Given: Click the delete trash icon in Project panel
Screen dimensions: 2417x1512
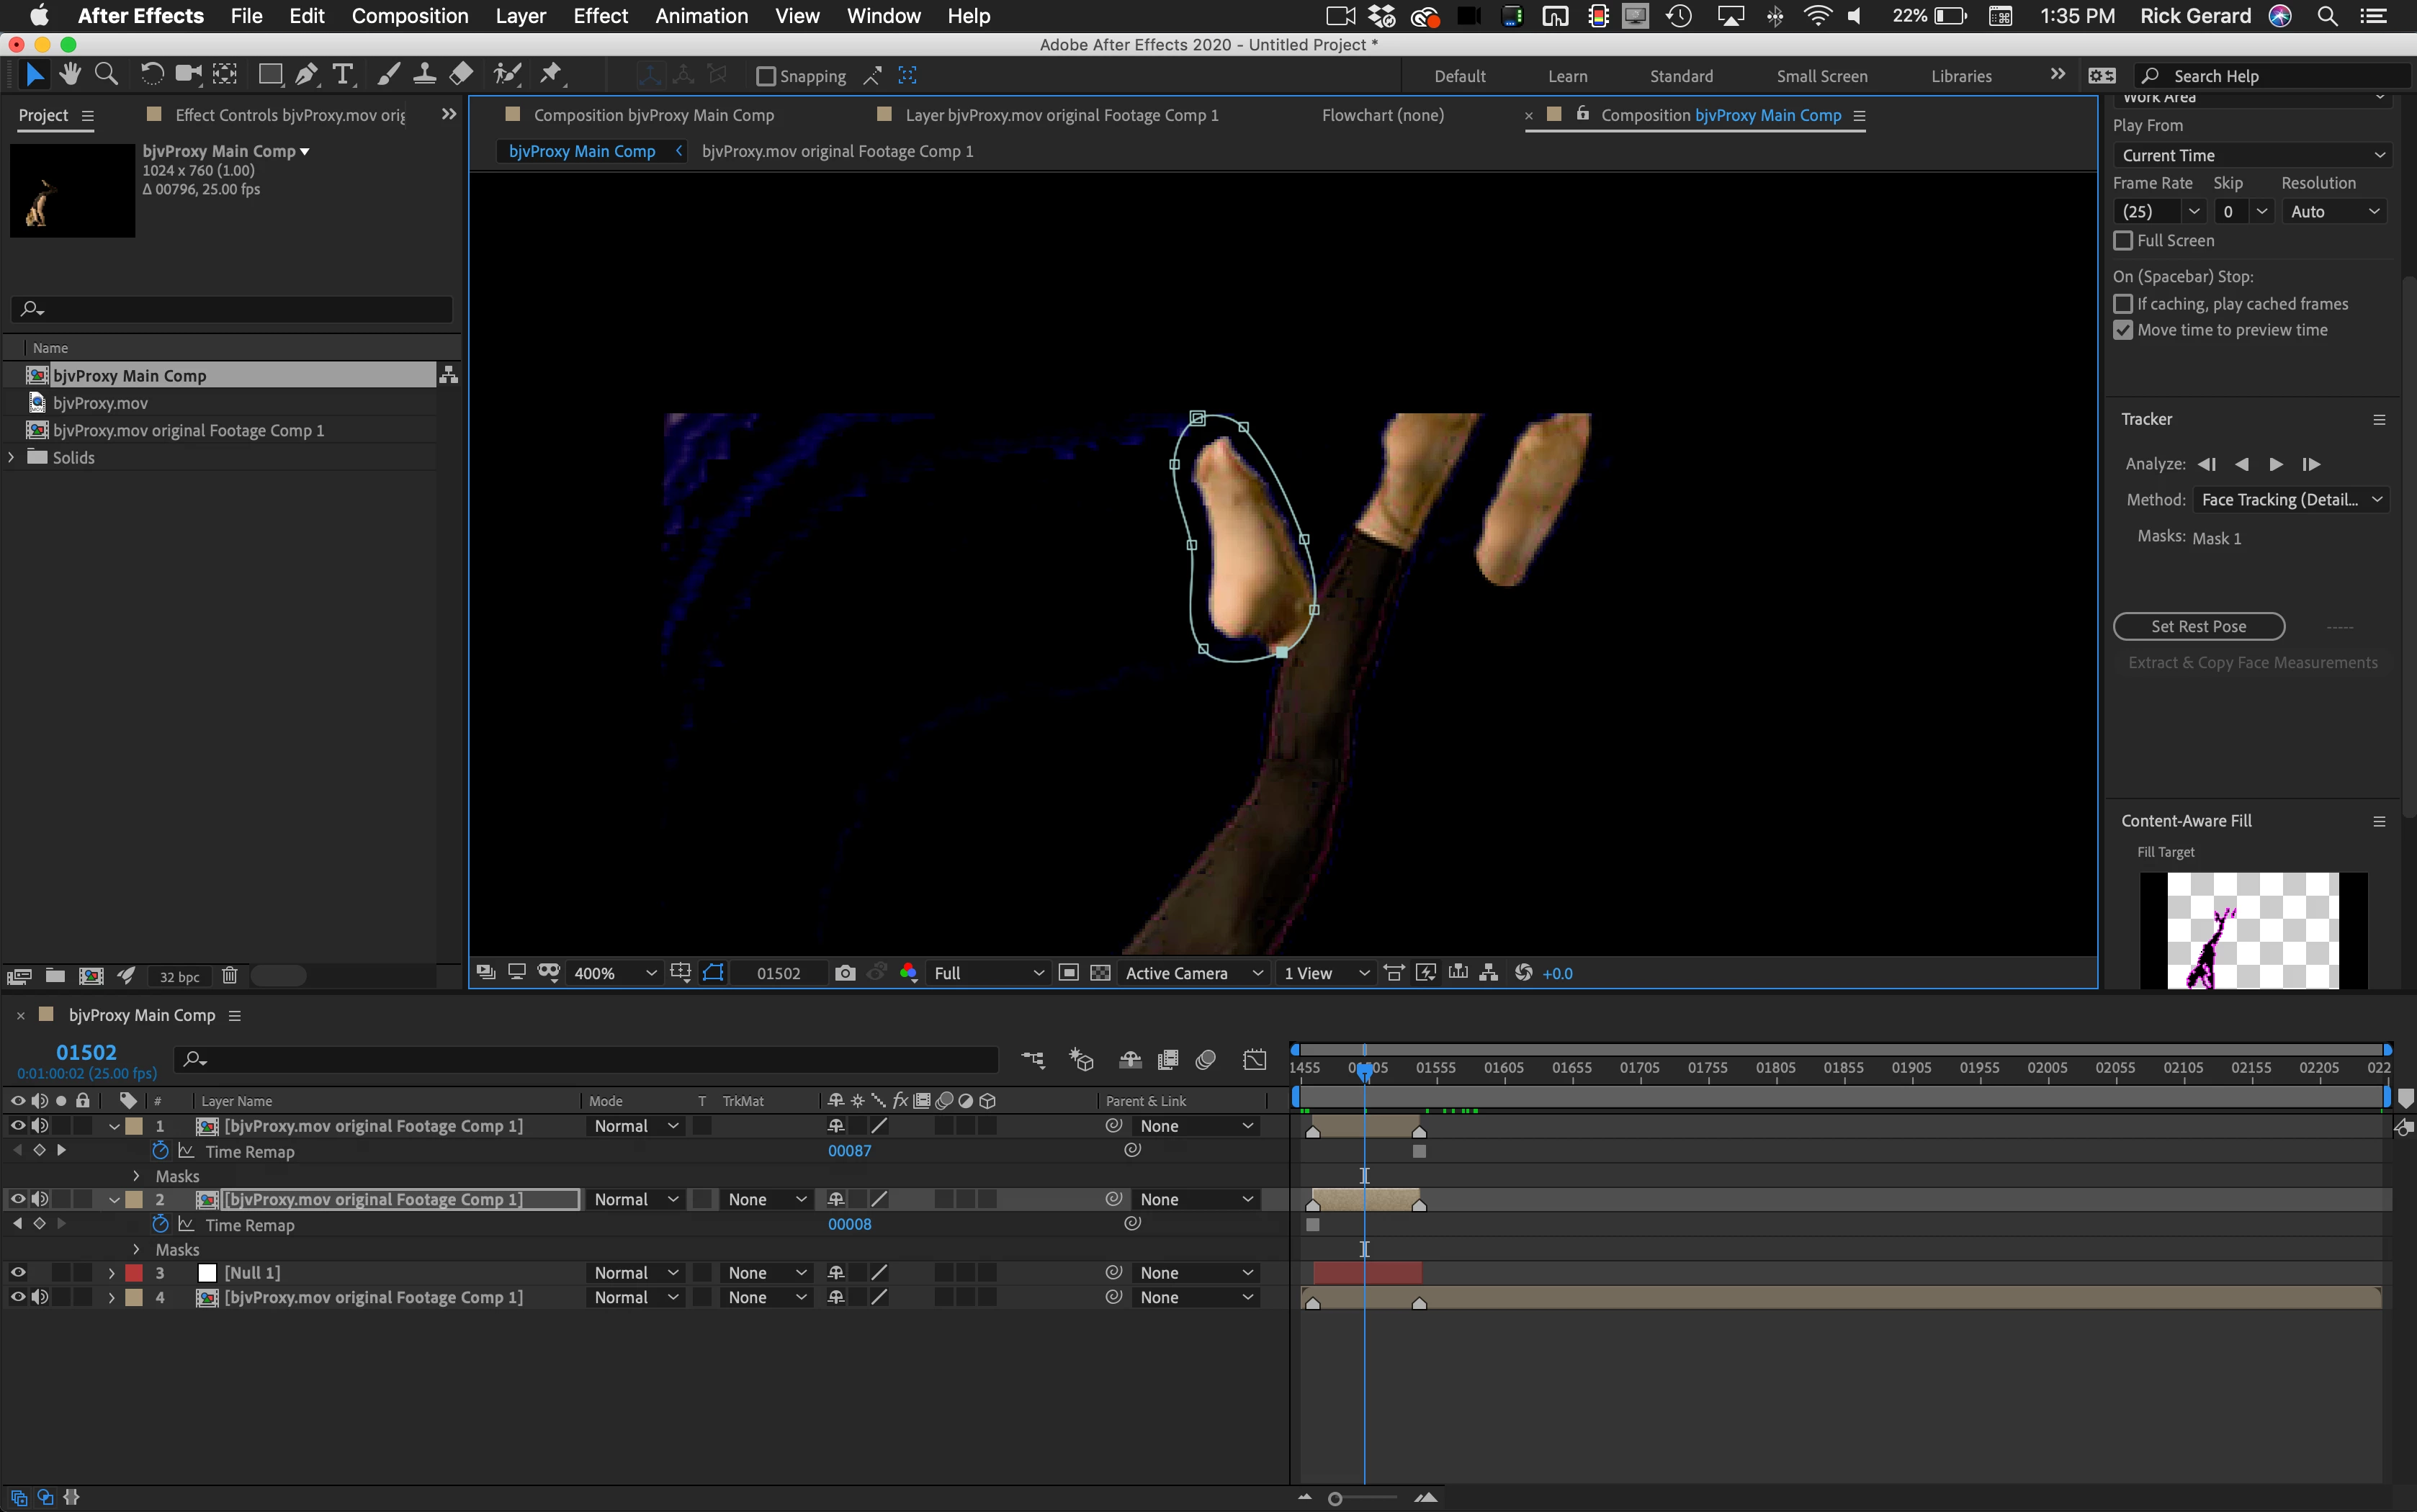Looking at the screenshot, I should tap(229, 976).
